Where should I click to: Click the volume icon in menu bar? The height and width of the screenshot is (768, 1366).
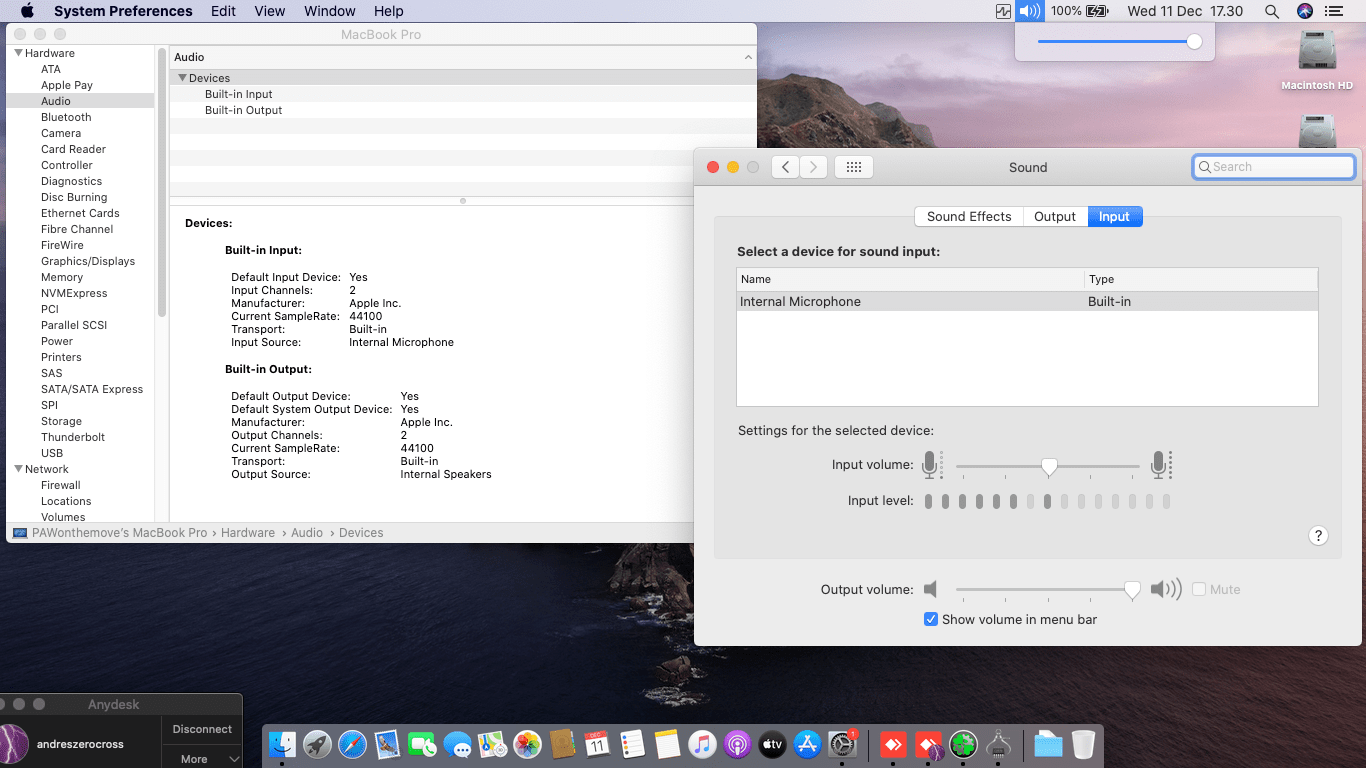pos(1029,11)
